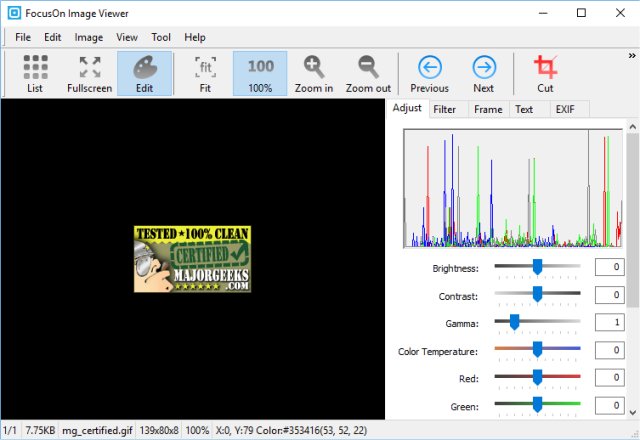The height and width of the screenshot is (440, 640).
Task: Click the Green slider handle
Action: click(x=538, y=405)
